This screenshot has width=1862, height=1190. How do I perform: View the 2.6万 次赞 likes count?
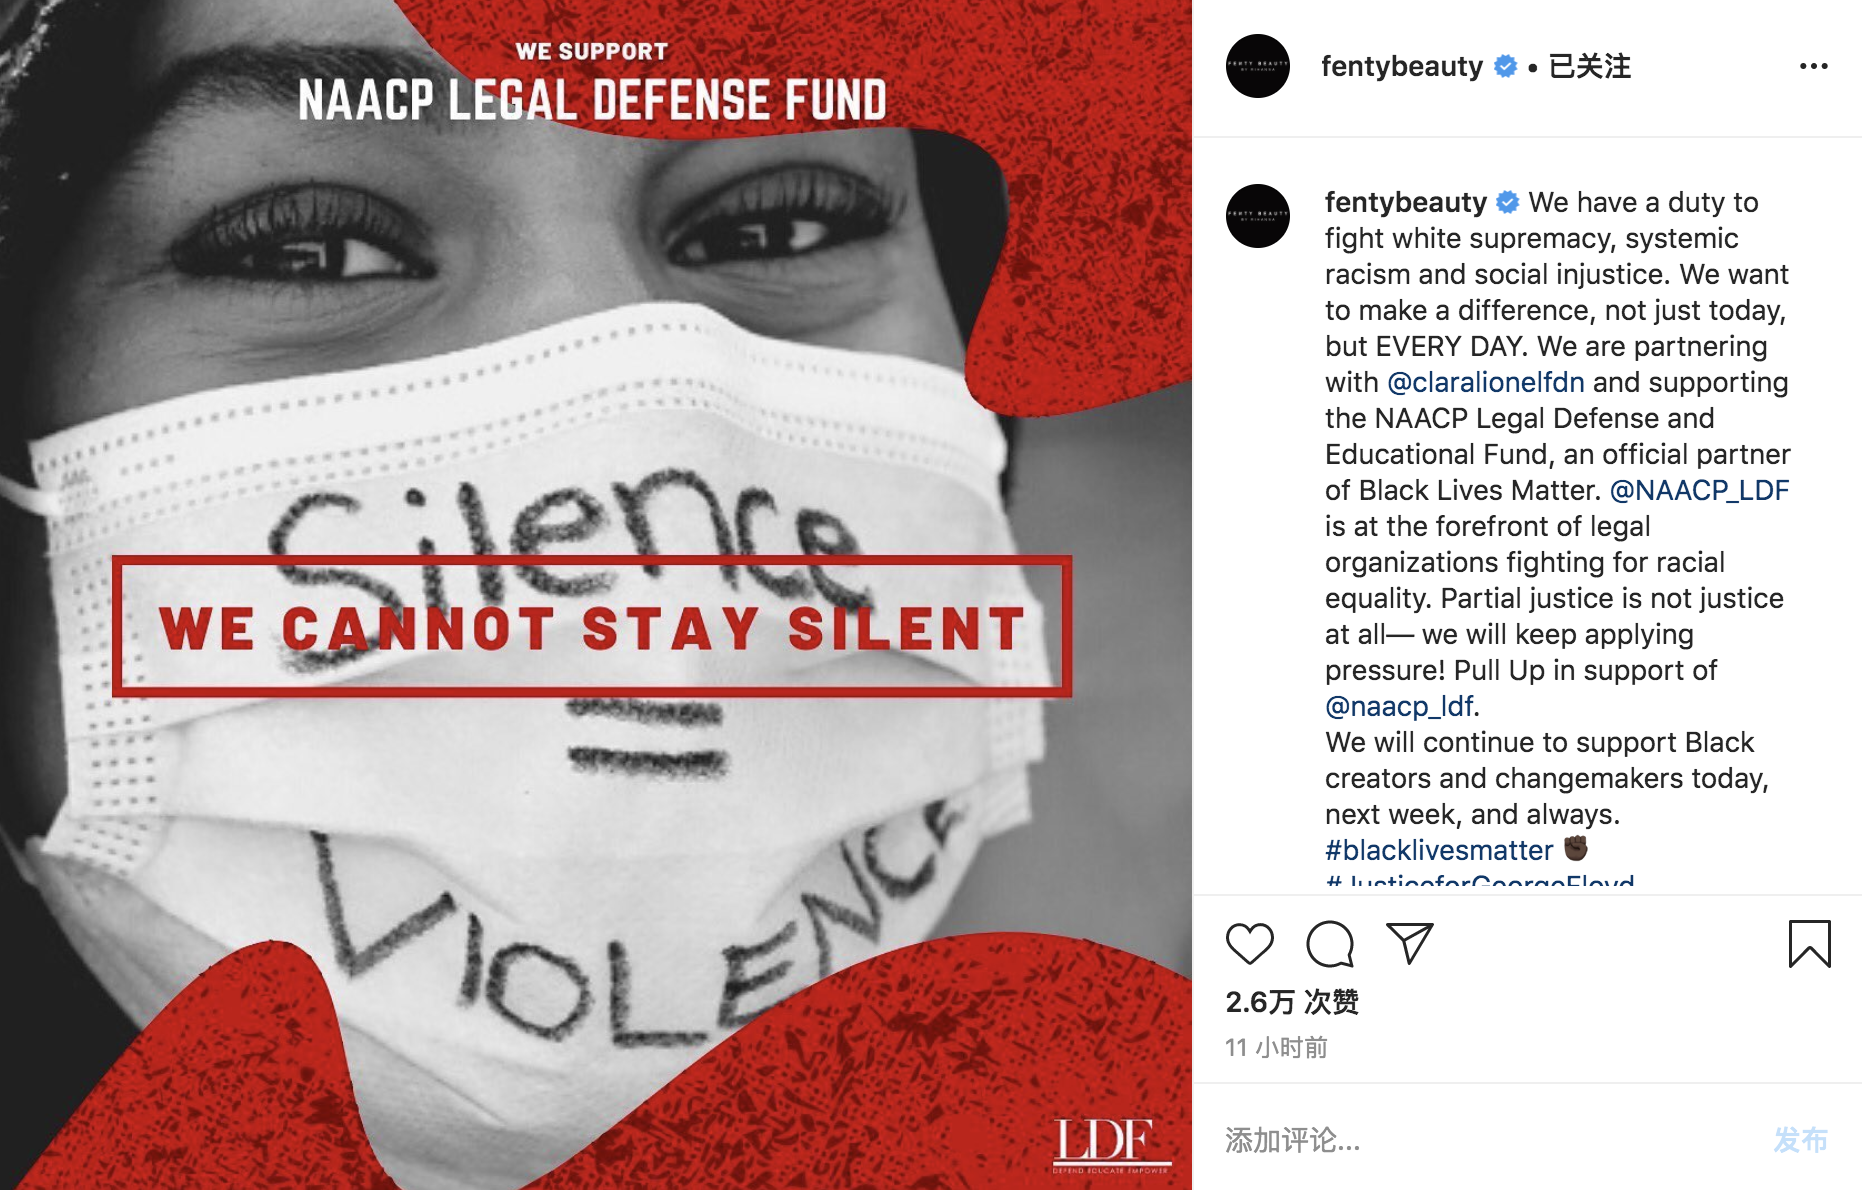1292,1001
